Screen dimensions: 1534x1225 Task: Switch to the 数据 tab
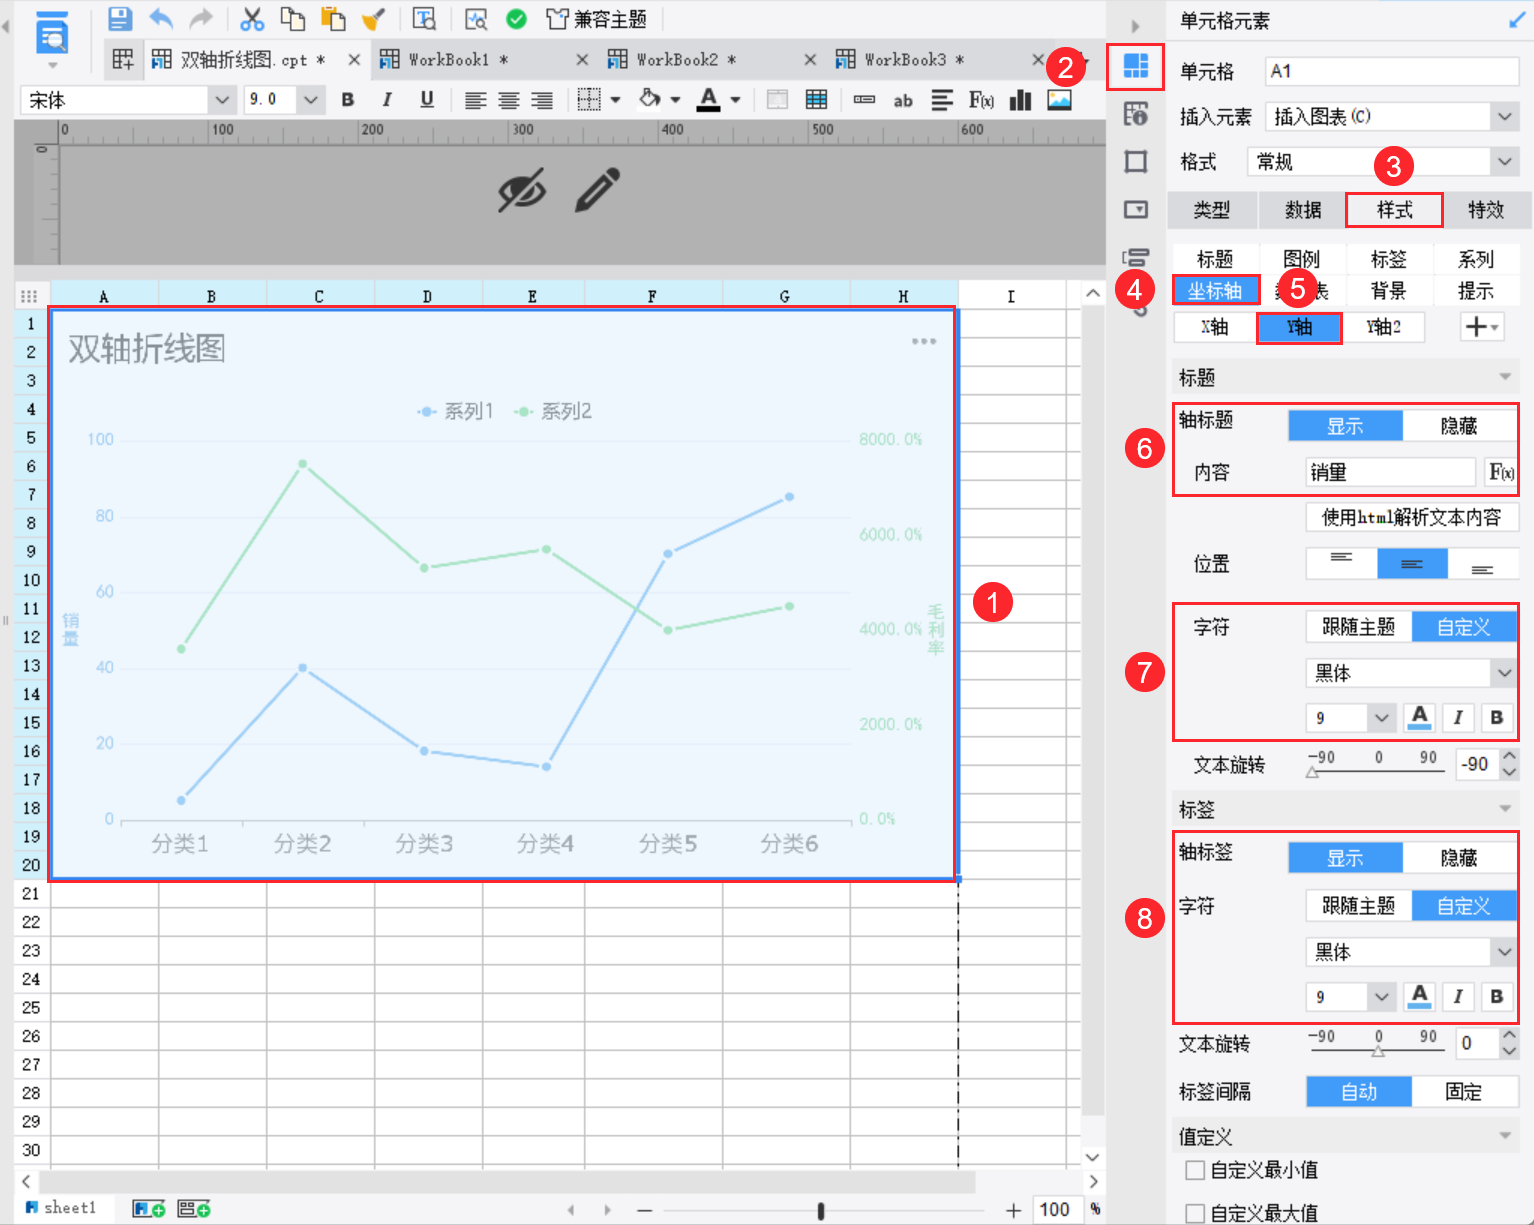click(1303, 210)
